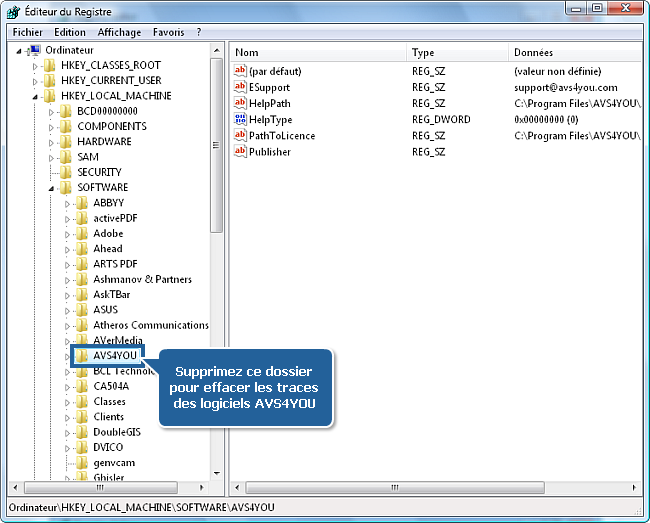Open the Affichage menu
650x523 pixels.
pyautogui.click(x=119, y=32)
